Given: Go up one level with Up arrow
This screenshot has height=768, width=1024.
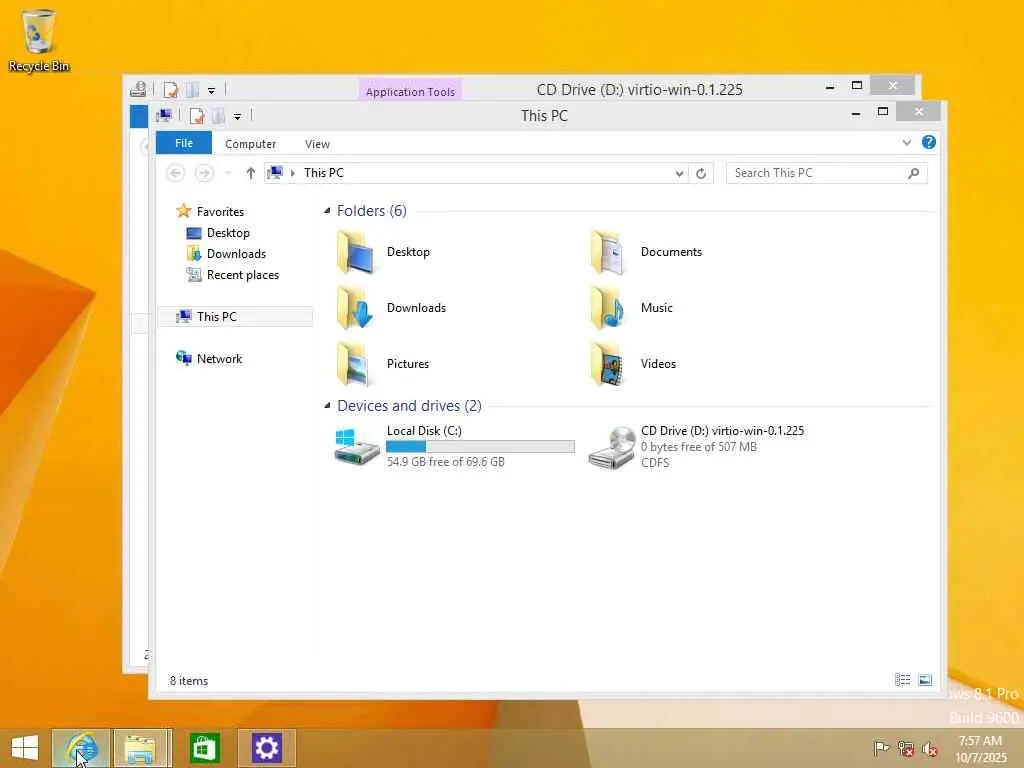Looking at the screenshot, I should [x=251, y=173].
